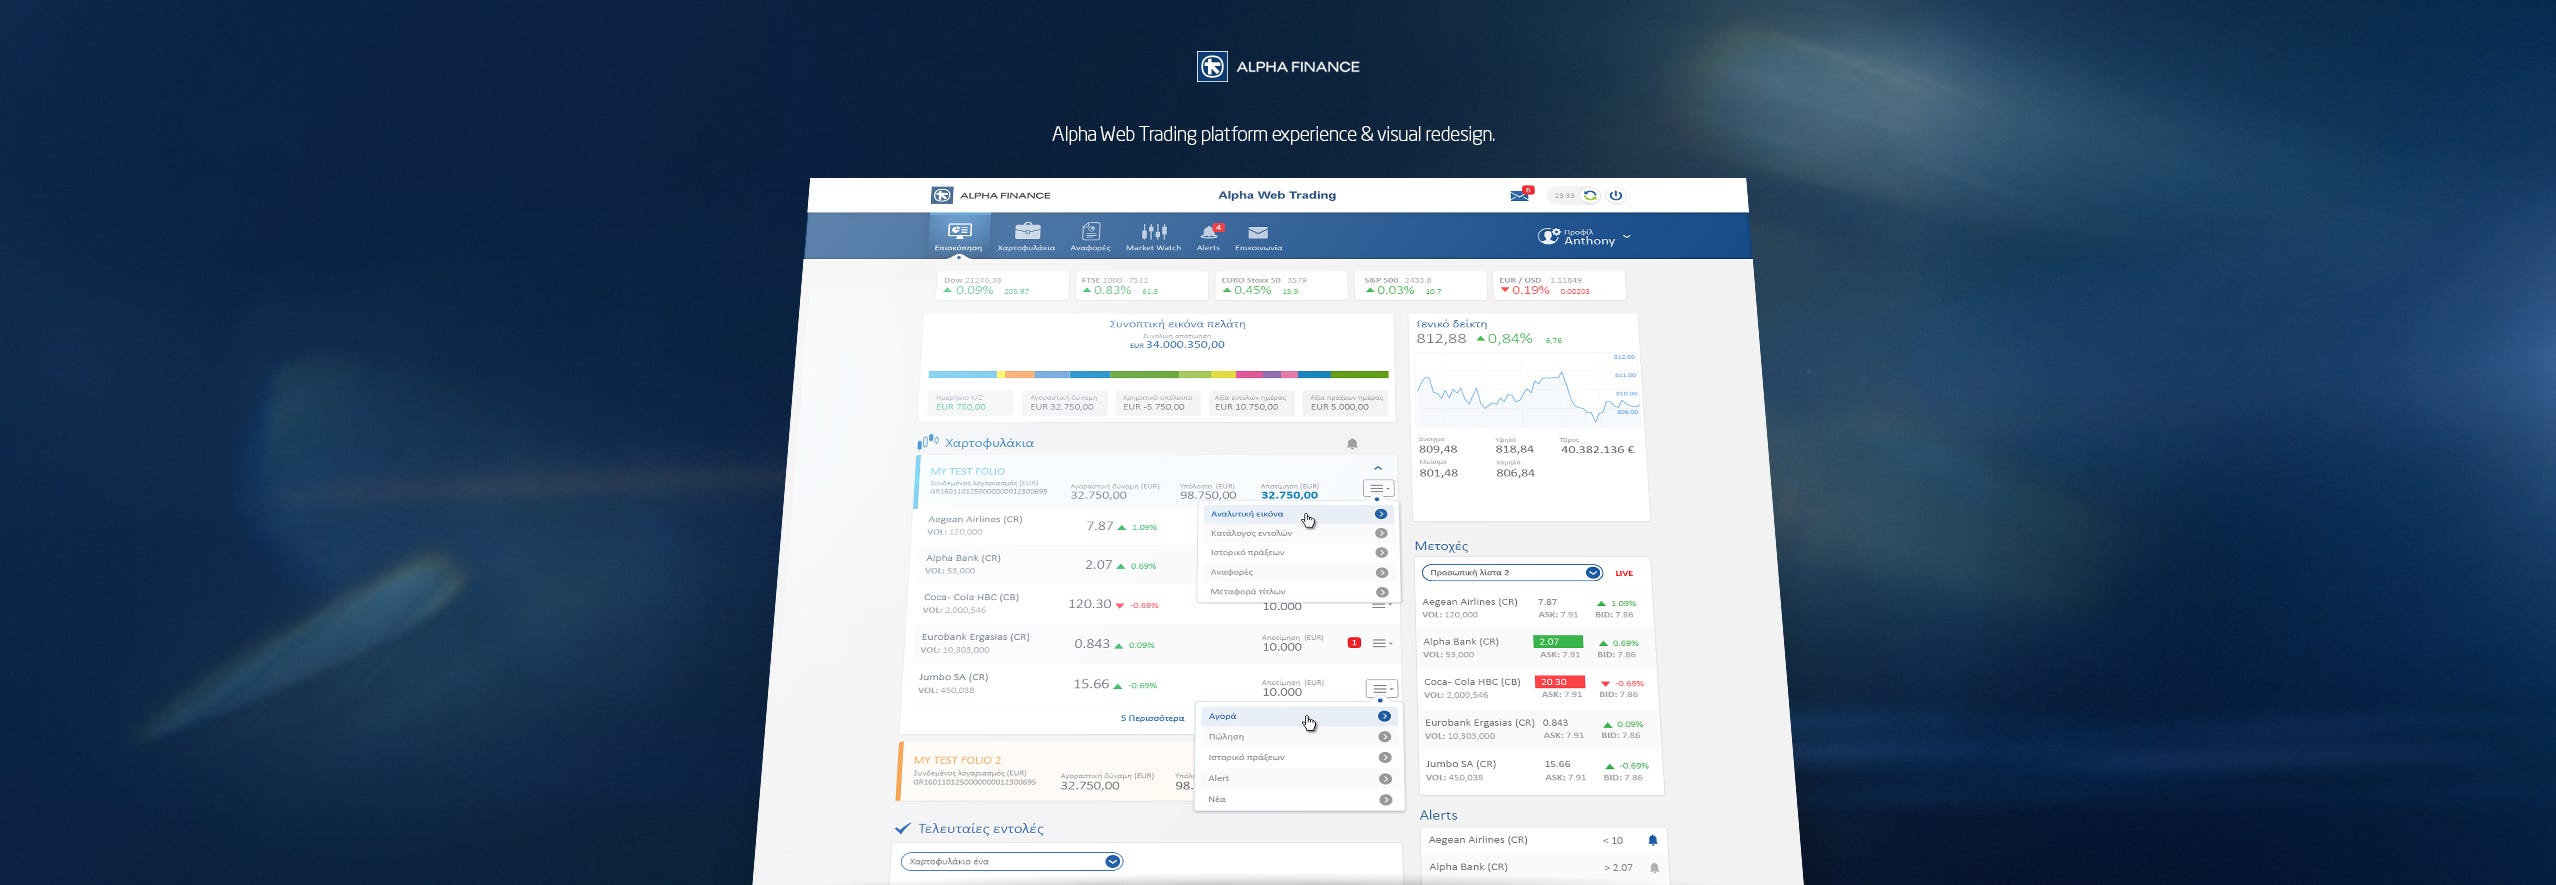The image size is (2556, 885).
Task: Click light blue segment of allocation bar
Action: pyautogui.click(x=962, y=375)
